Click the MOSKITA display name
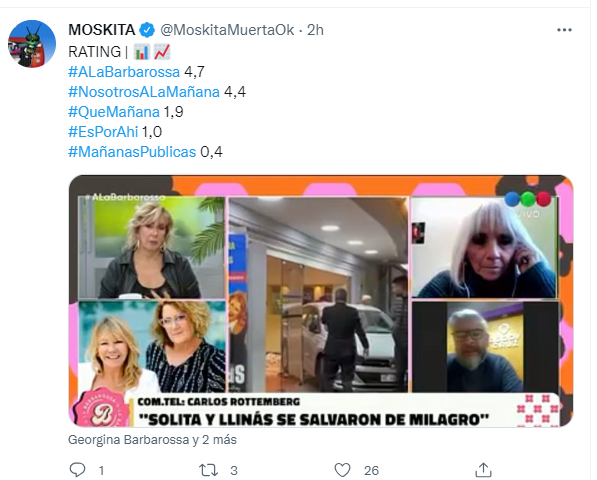The image size is (597, 480). coord(102,30)
